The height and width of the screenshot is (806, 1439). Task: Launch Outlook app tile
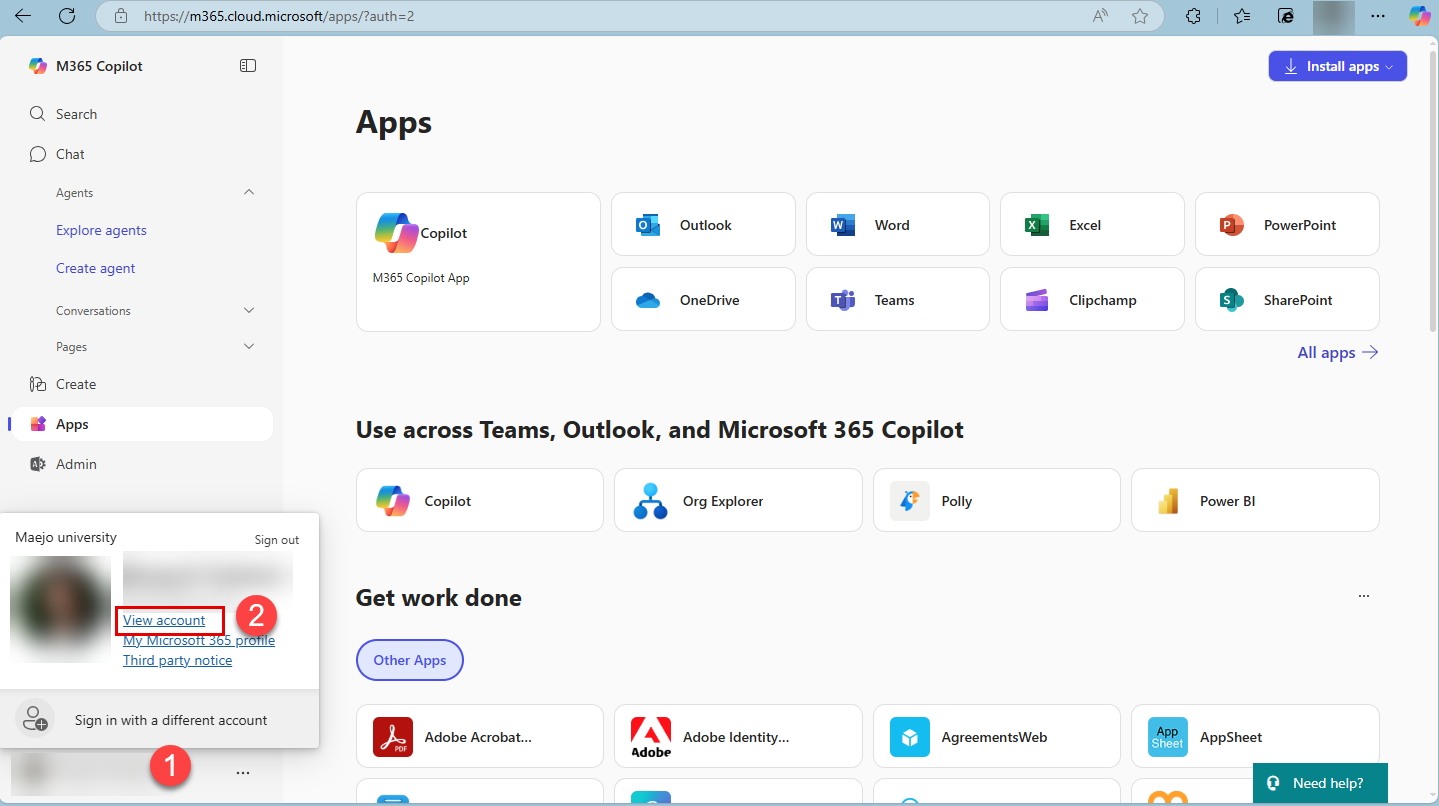[x=703, y=225]
